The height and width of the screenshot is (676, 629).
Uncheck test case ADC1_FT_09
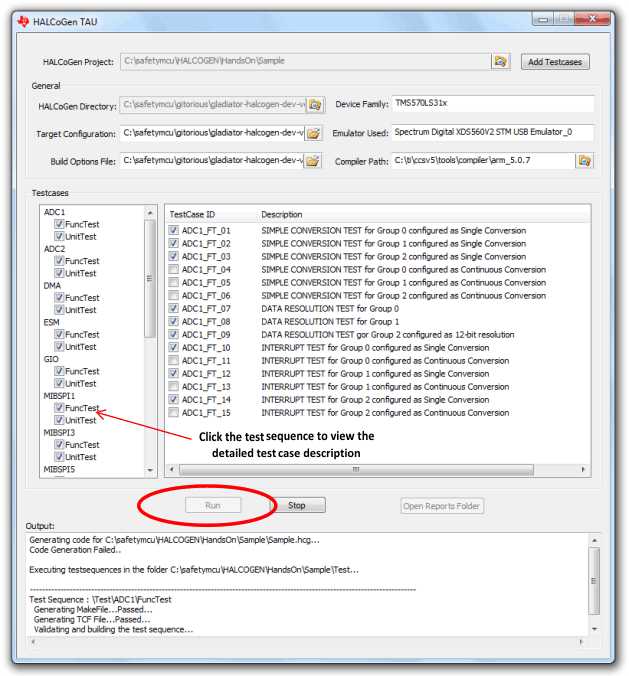point(173,334)
